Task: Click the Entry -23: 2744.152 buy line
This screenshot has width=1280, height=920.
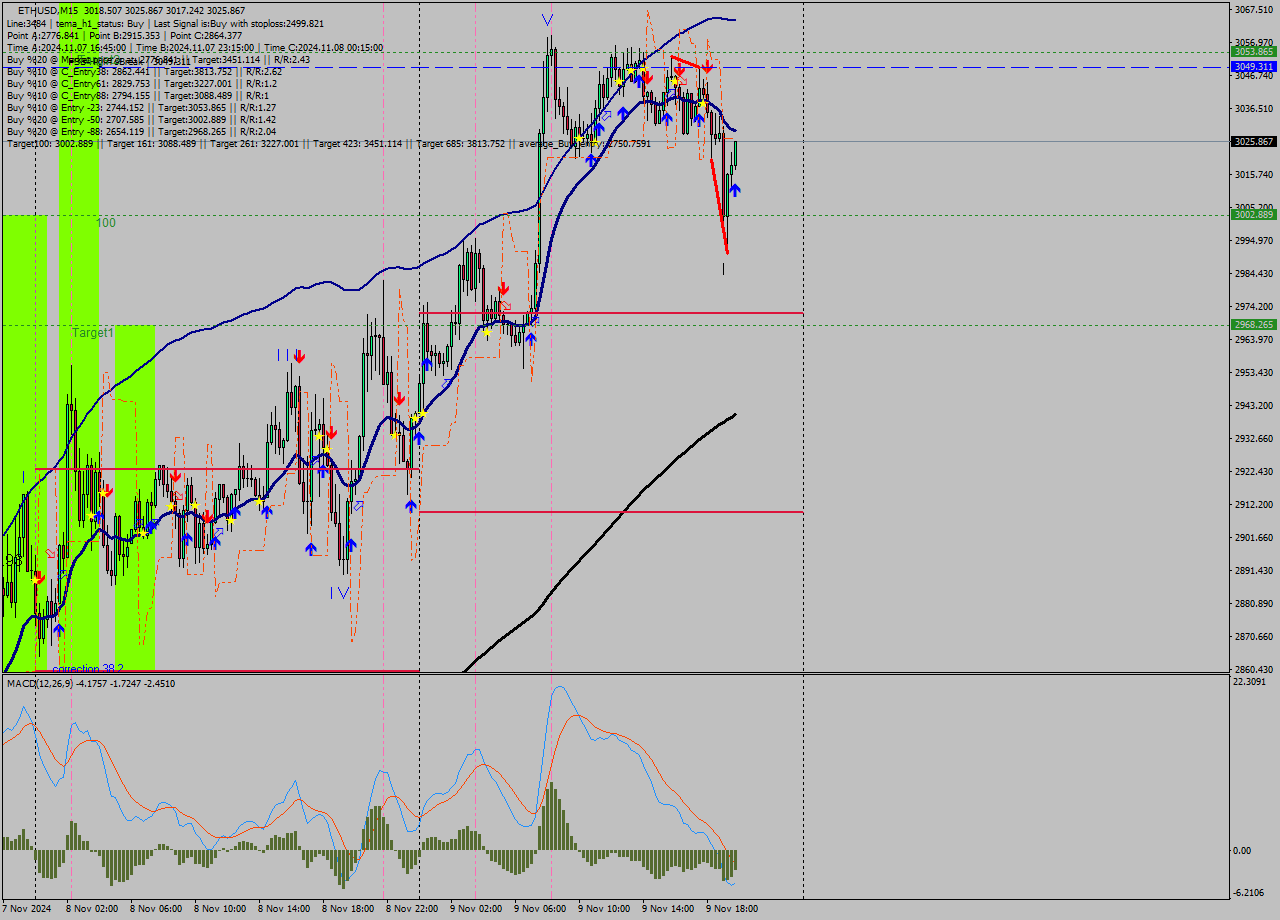Action: pos(141,108)
